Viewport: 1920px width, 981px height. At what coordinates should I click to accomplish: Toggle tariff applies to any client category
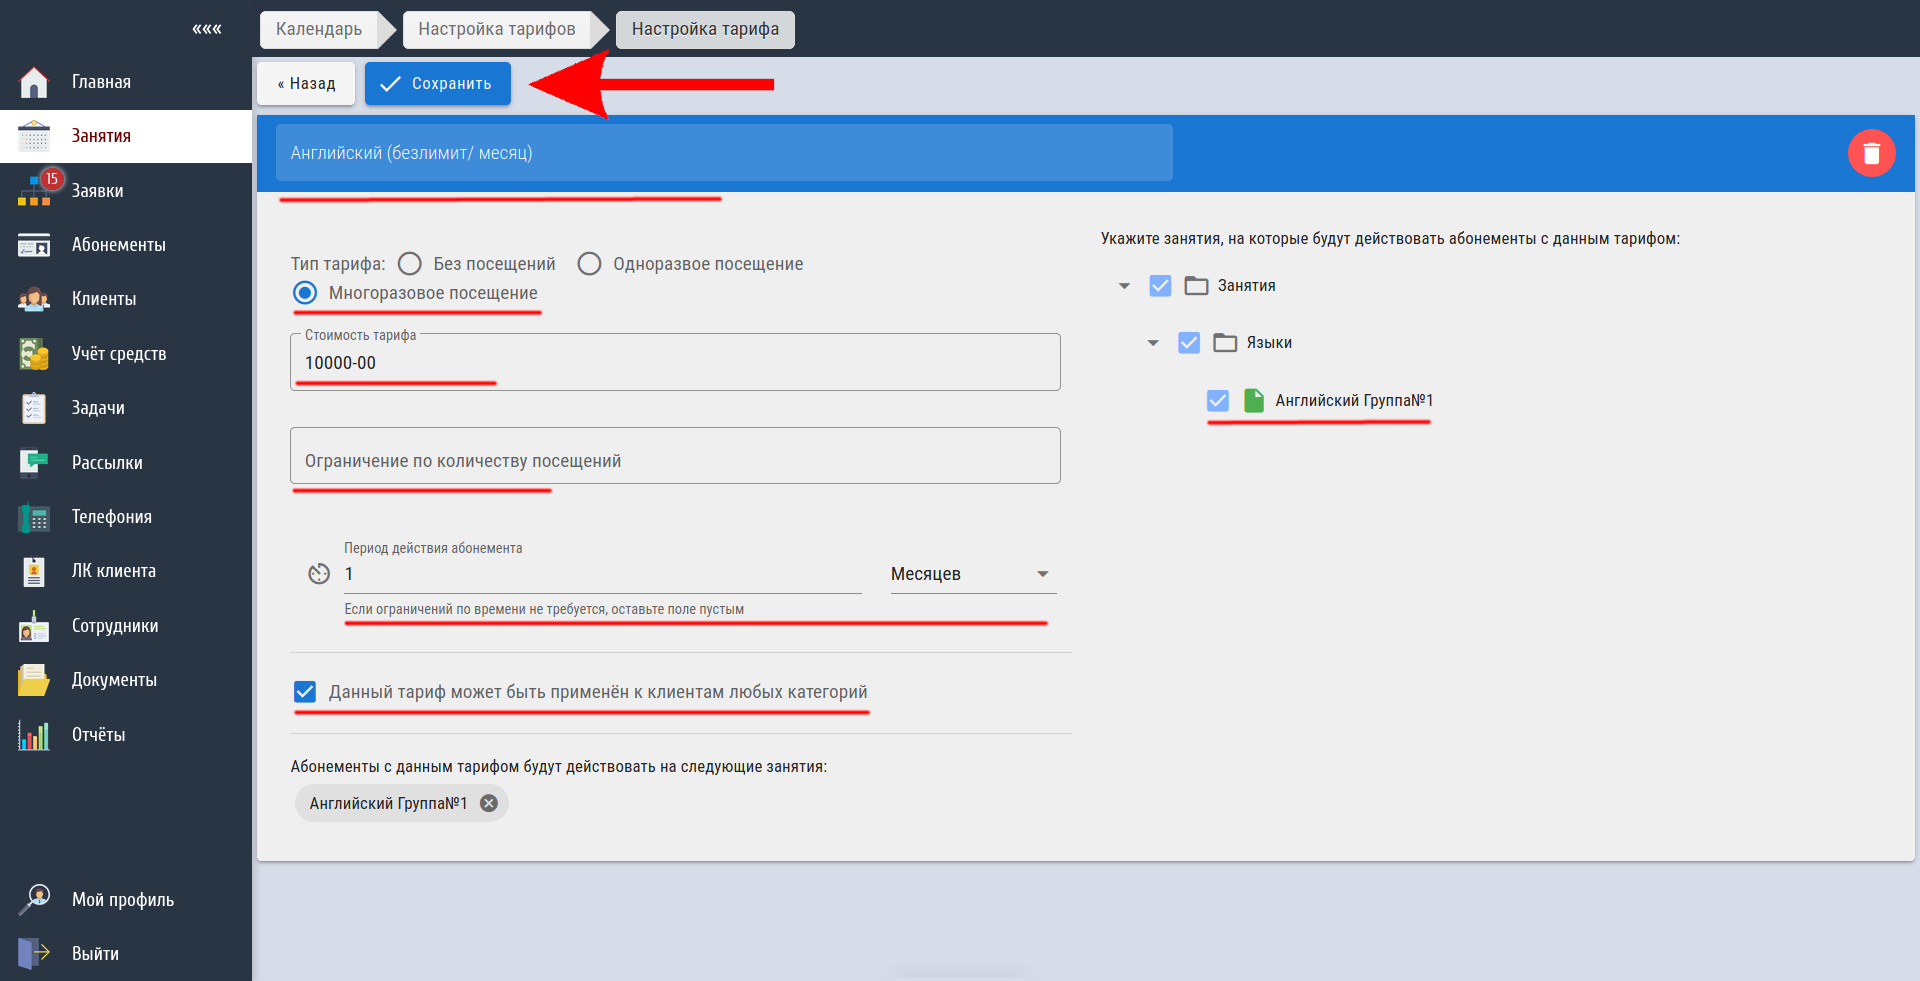pos(305,692)
